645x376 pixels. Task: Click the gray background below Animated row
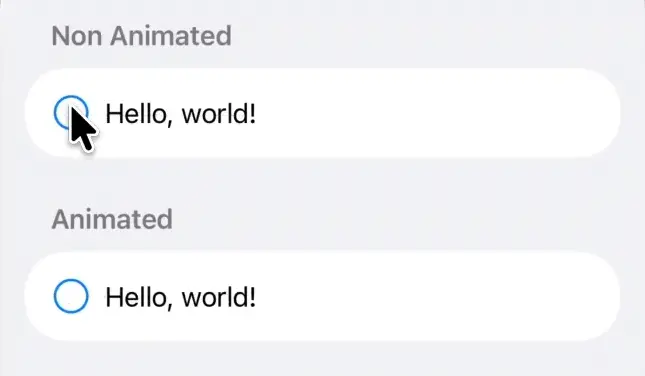pos(322,360)
